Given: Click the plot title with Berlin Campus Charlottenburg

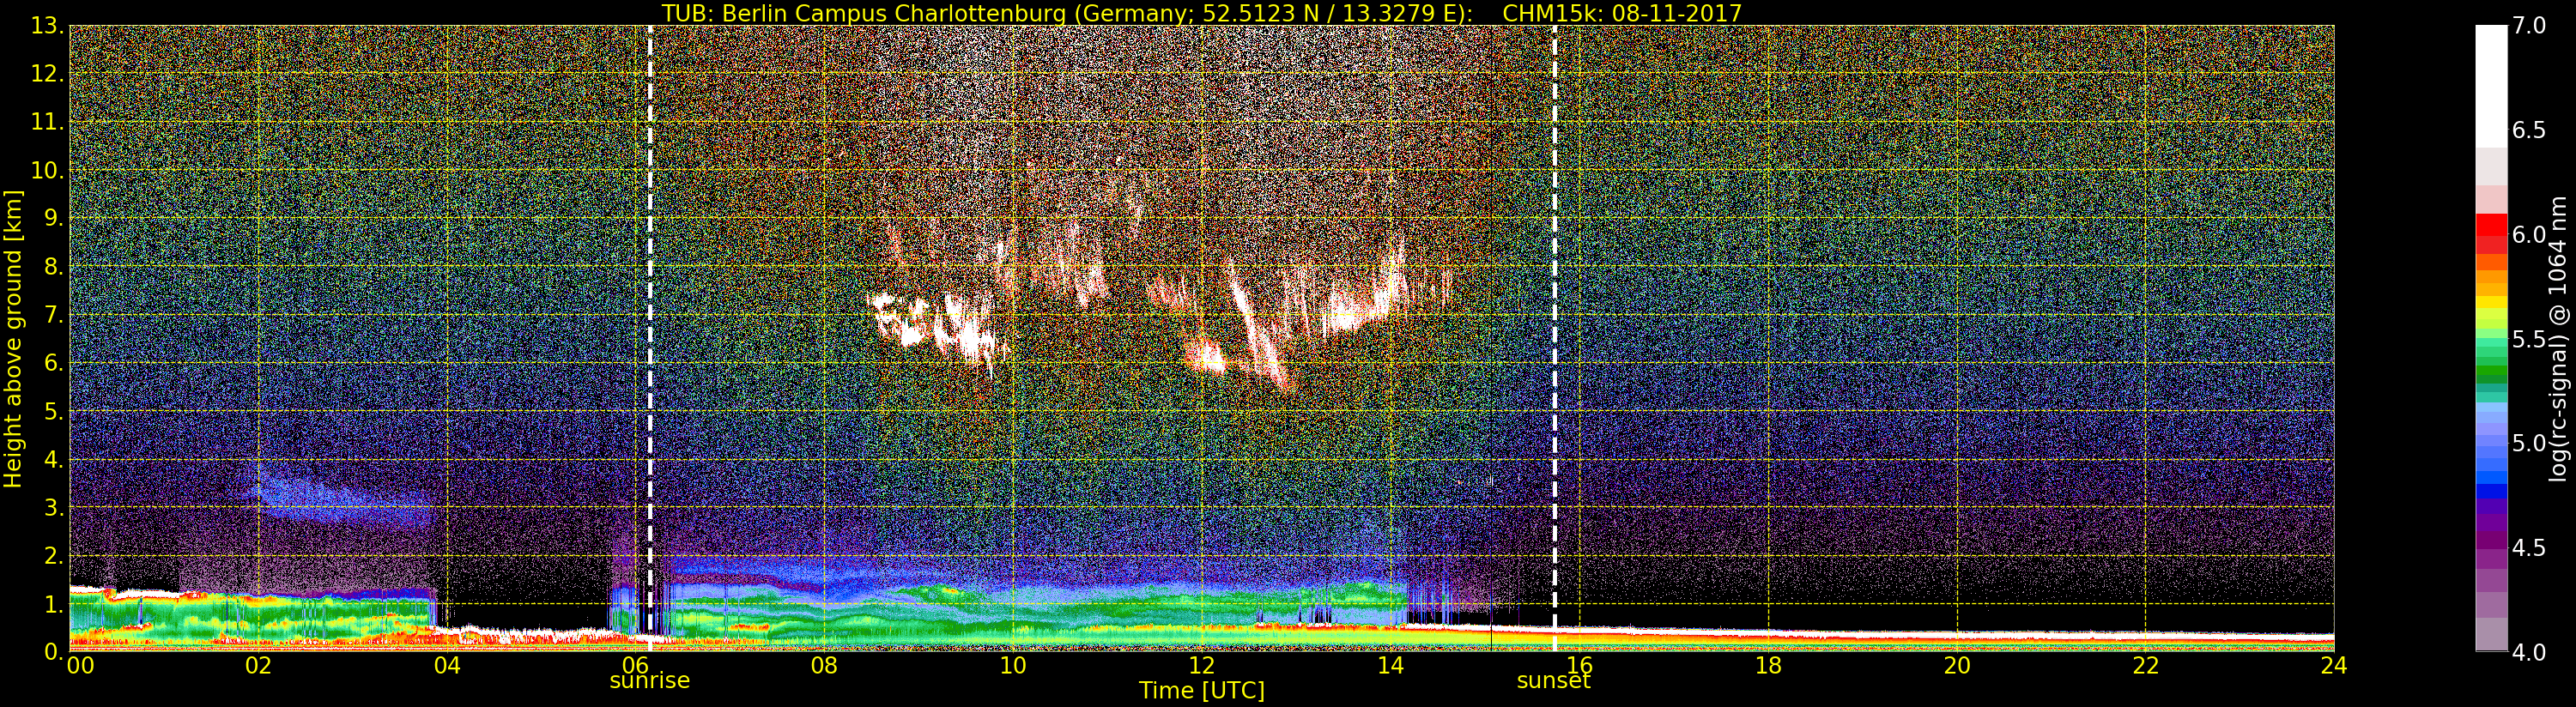Looking at the screenshot, I should click(1201, 13).
